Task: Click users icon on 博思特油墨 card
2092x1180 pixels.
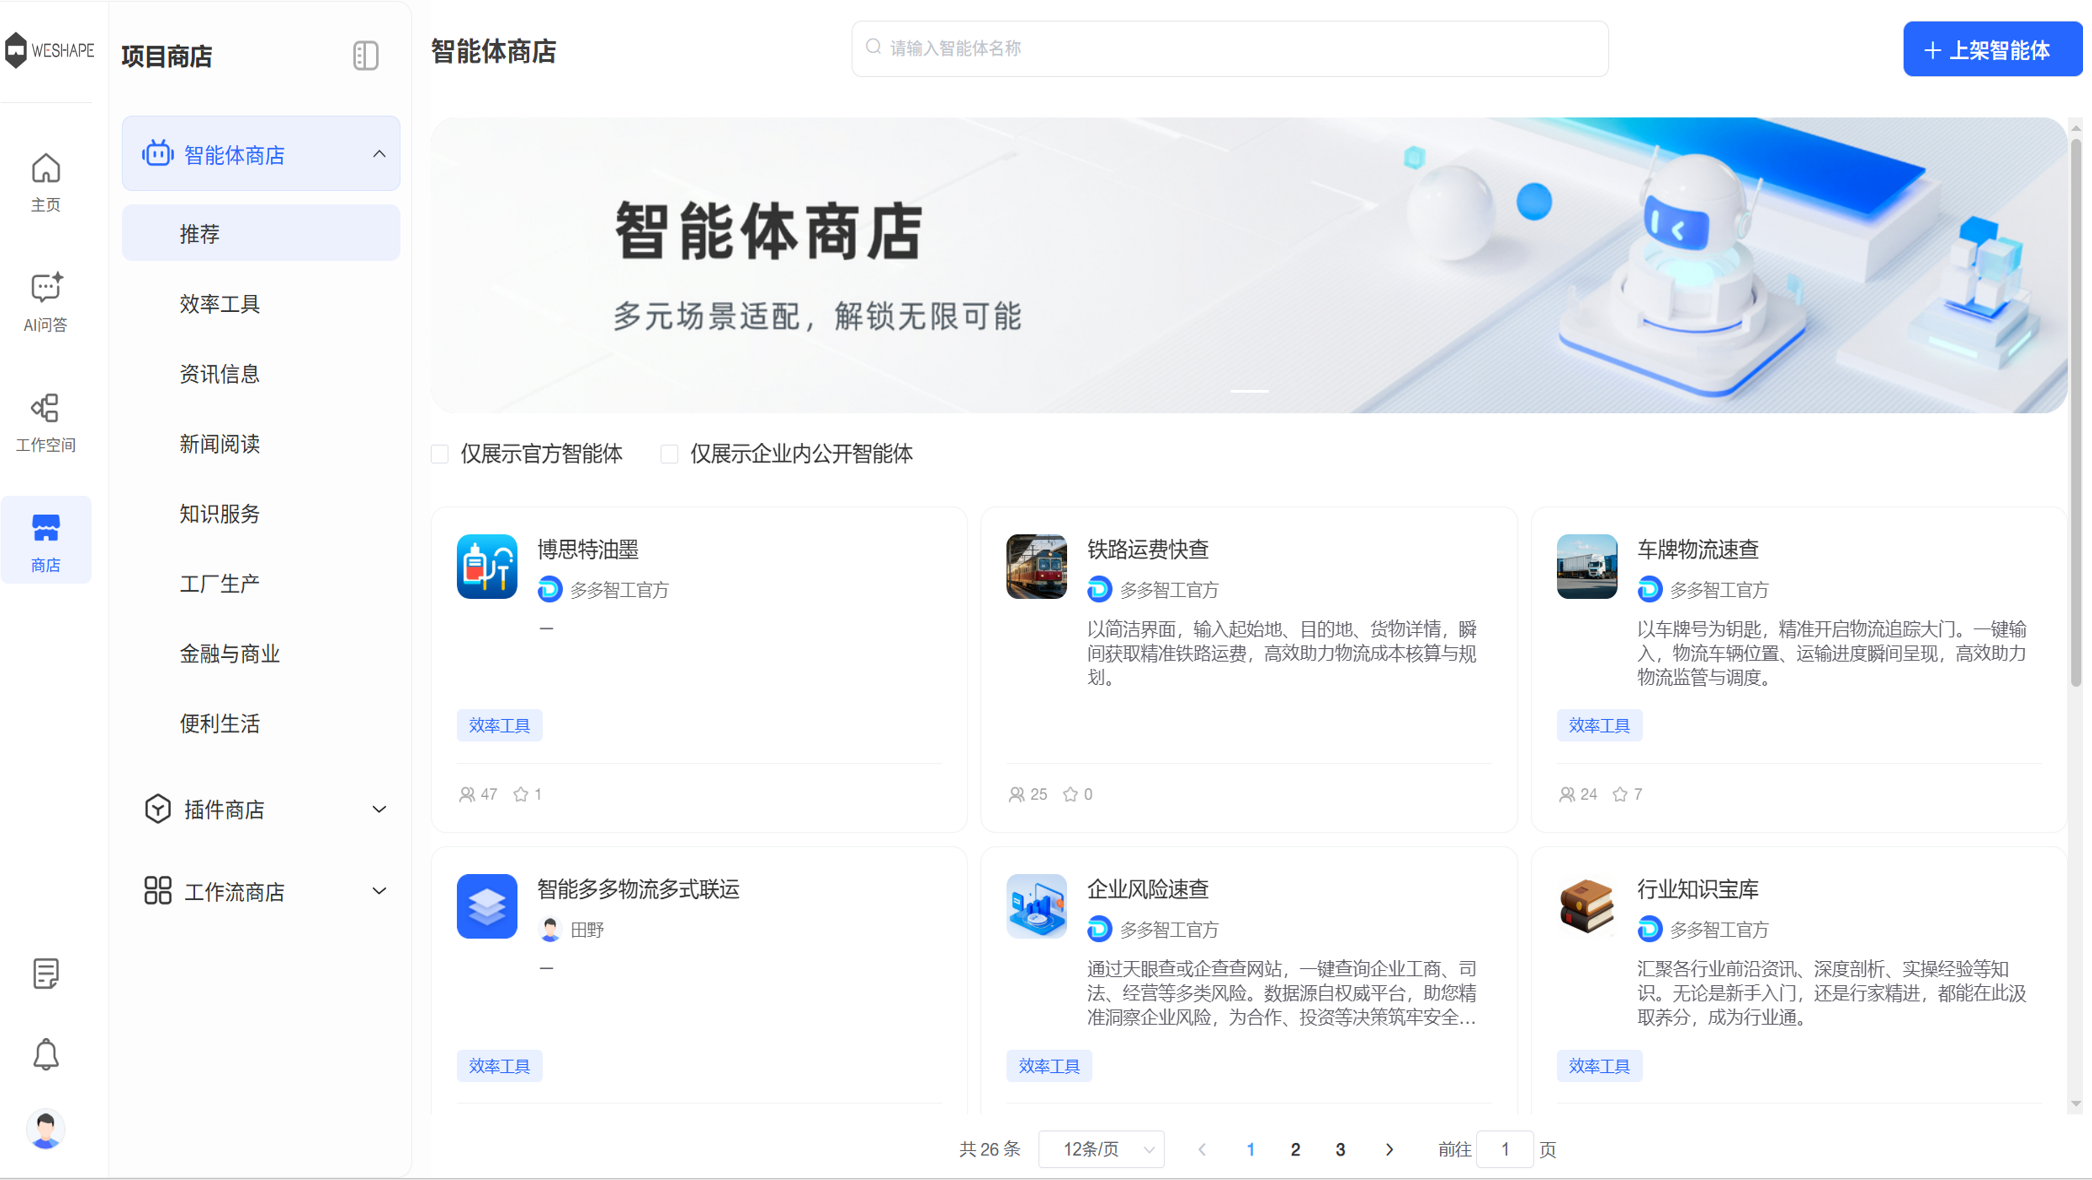Action: pyautogui.click(x=467, y=794)
